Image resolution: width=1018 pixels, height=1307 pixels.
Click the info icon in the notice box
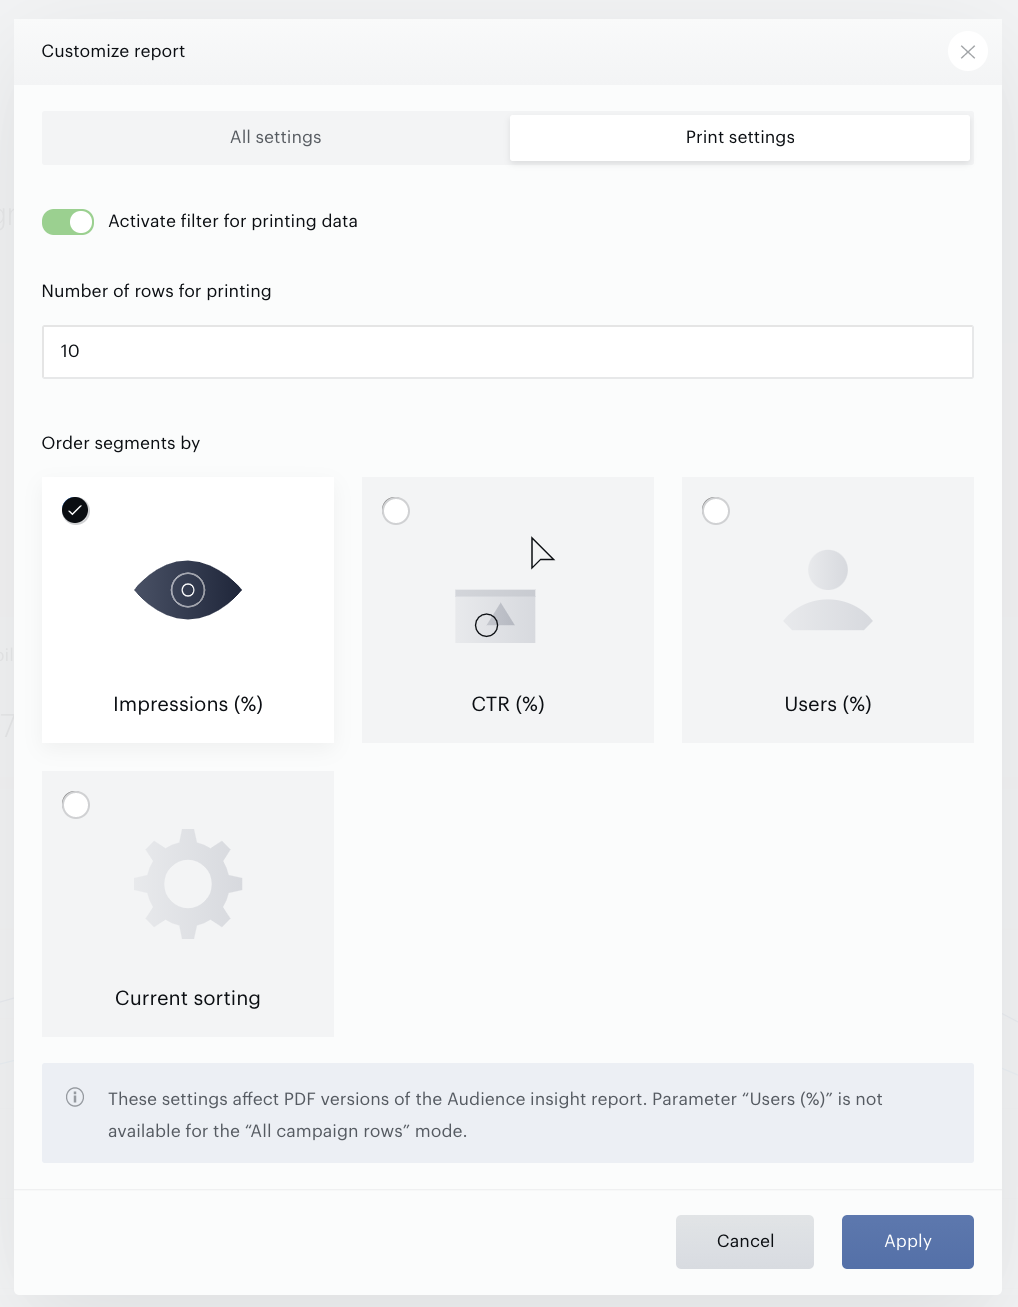(75, 1097)
